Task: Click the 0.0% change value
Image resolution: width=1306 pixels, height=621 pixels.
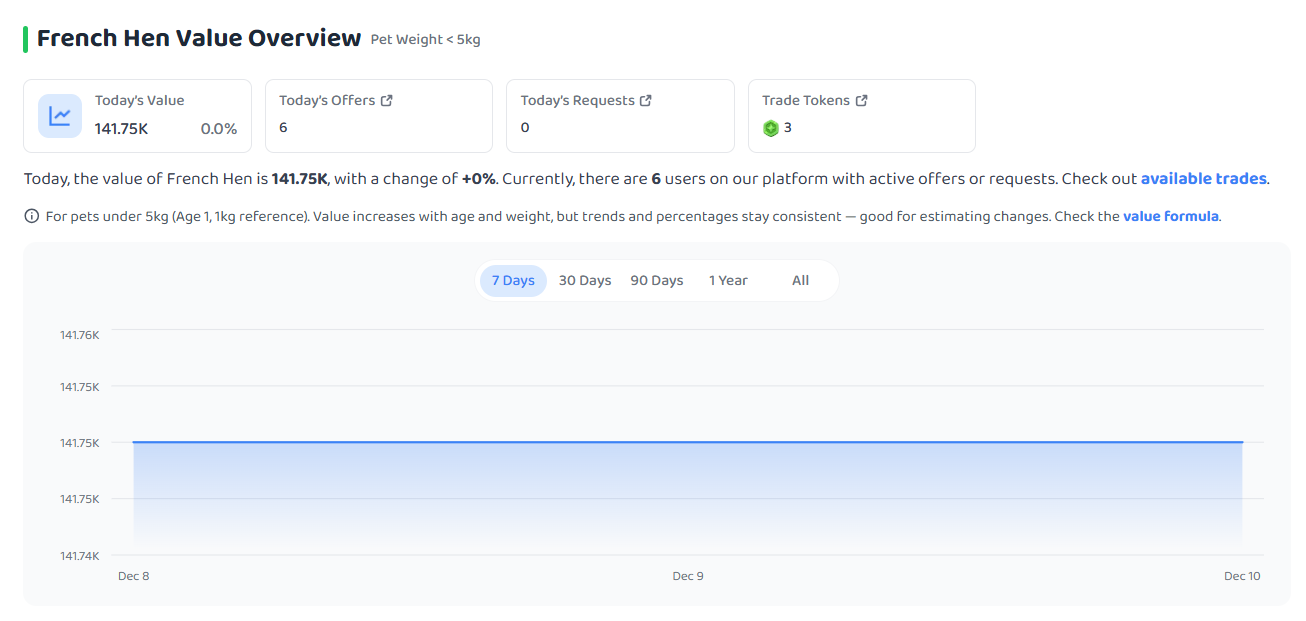Action: point(219,129)
